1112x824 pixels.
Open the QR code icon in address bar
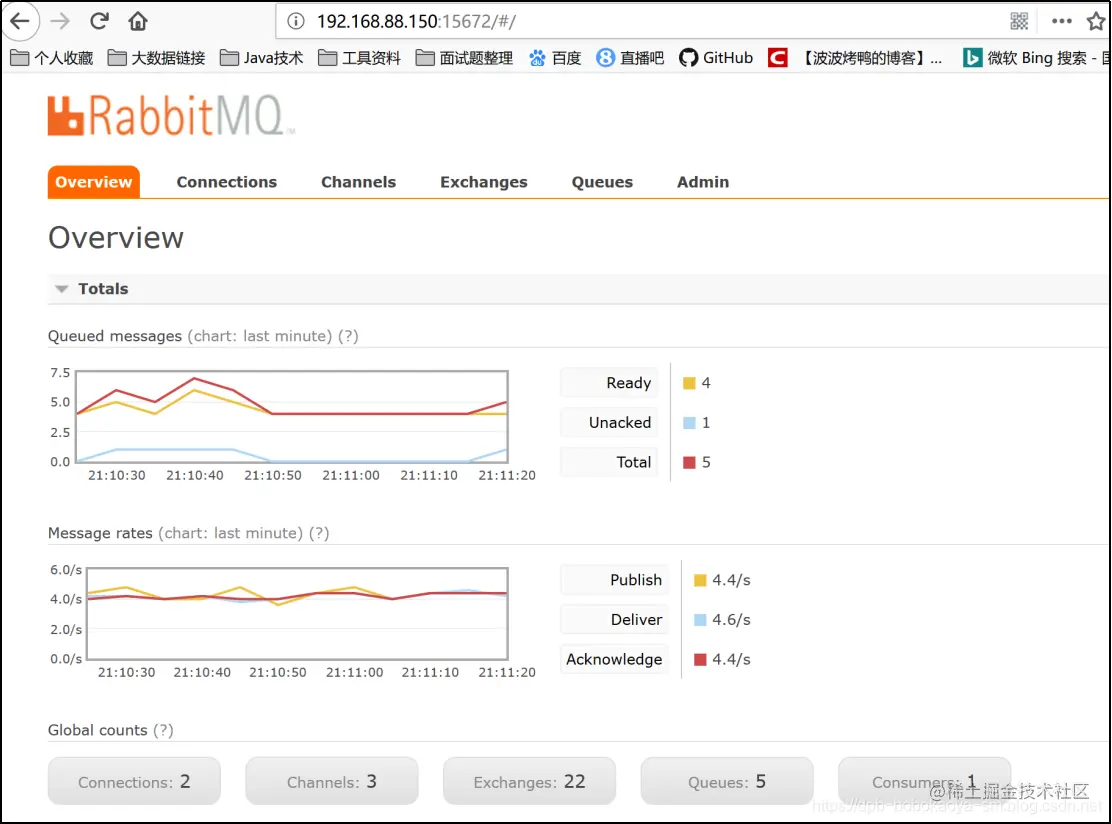[x=1019, y=21]
